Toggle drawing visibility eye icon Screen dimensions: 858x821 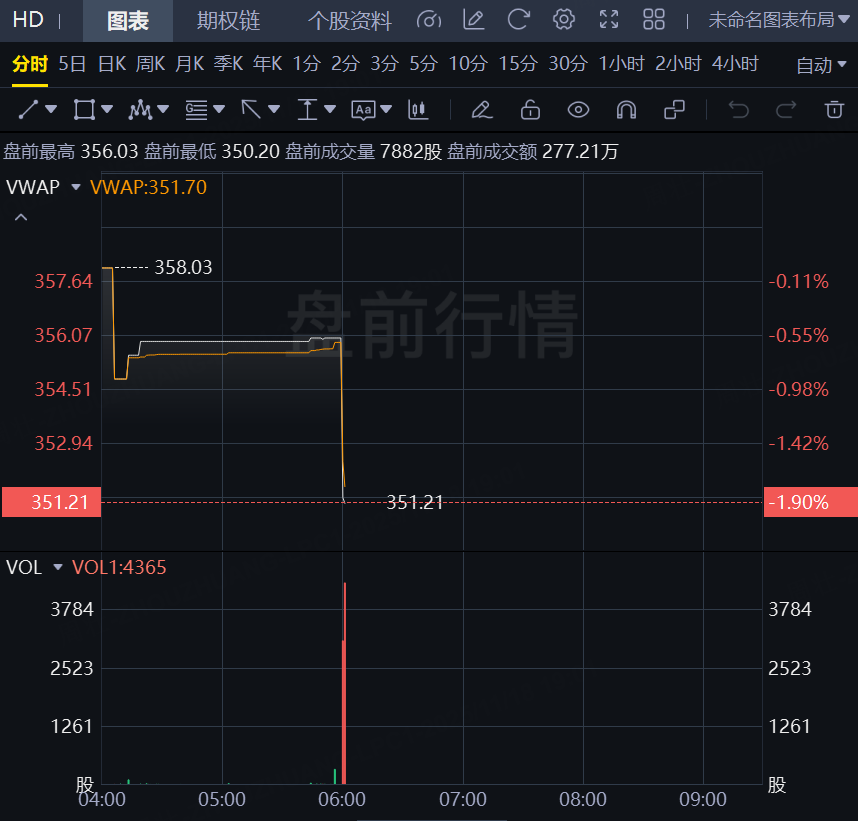tap(578, 109)
